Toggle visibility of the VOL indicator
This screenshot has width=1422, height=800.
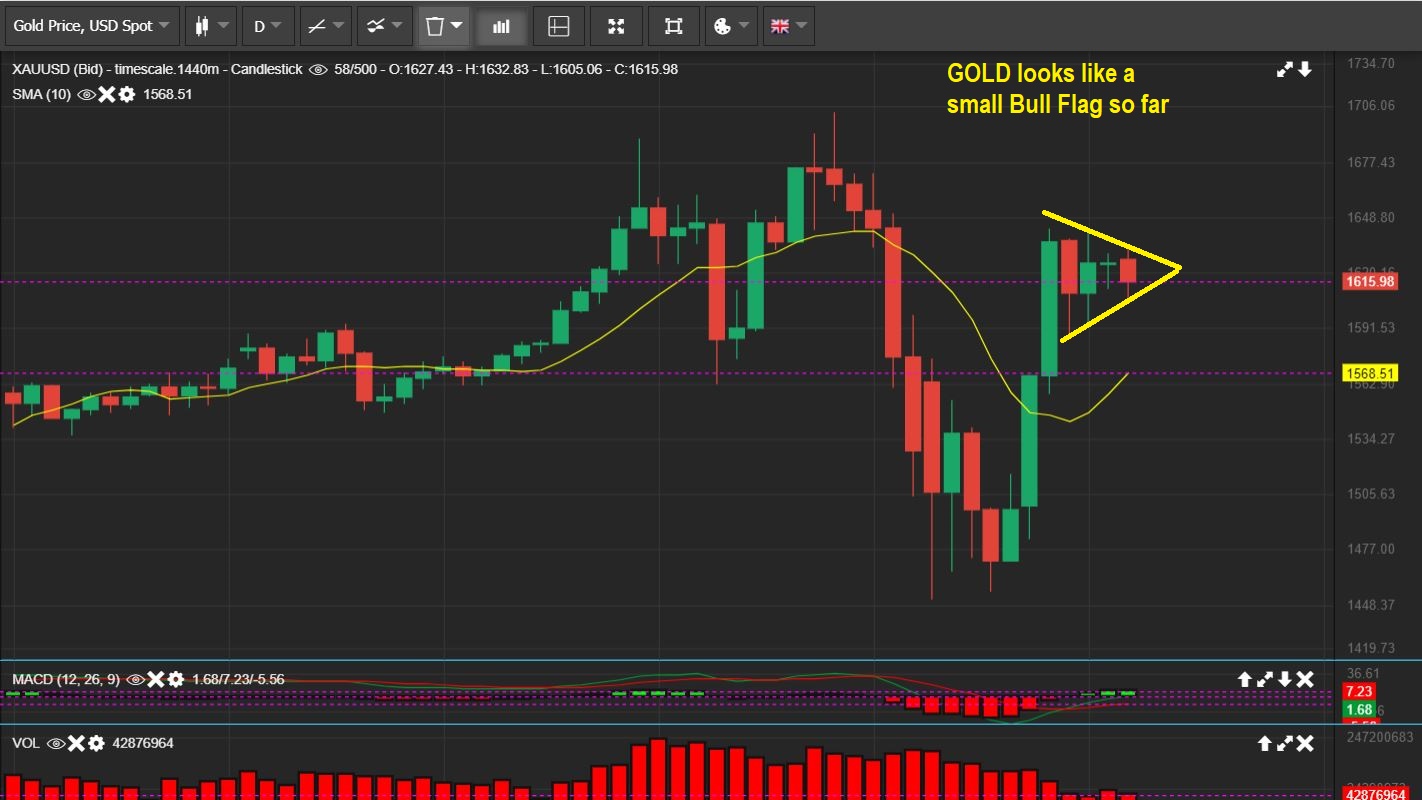pos(56,744)
